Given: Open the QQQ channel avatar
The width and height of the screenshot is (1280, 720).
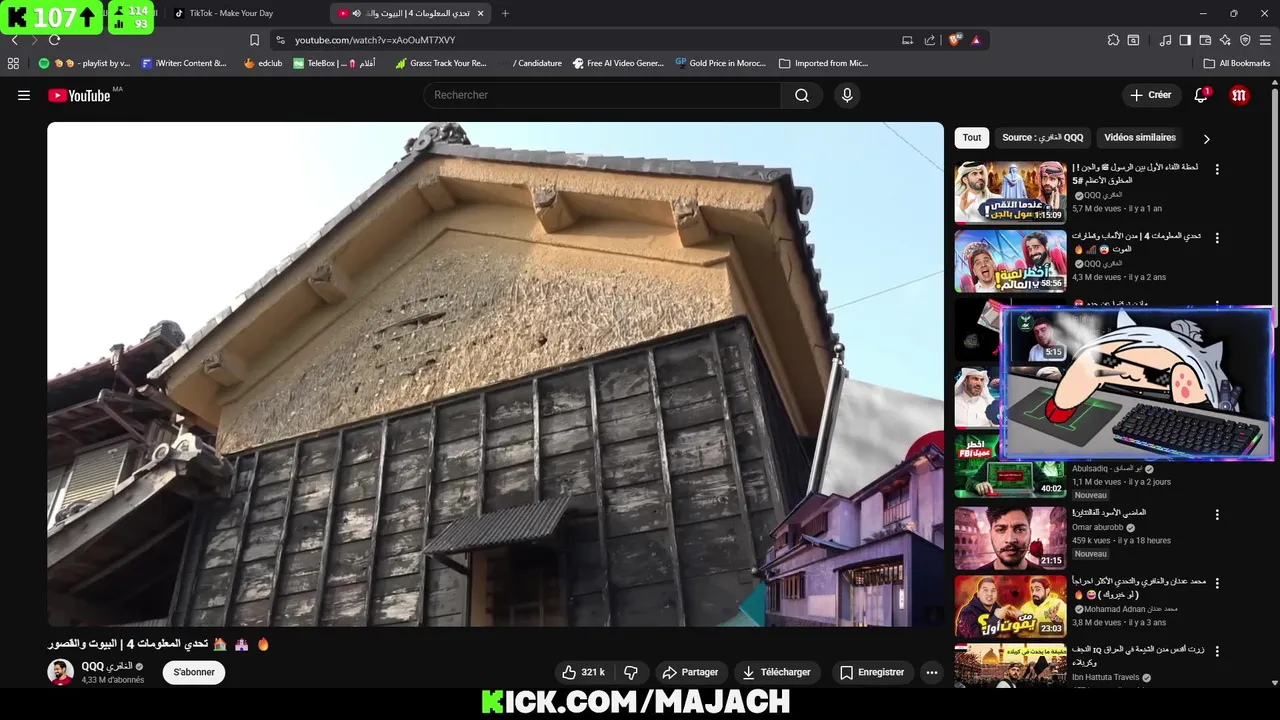Looking at the screenshot, I should 60,672.
